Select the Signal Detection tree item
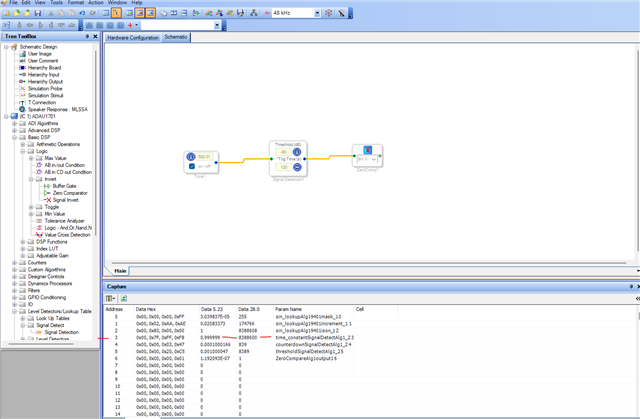Screen dimensions: 640x419 point(61,333)
